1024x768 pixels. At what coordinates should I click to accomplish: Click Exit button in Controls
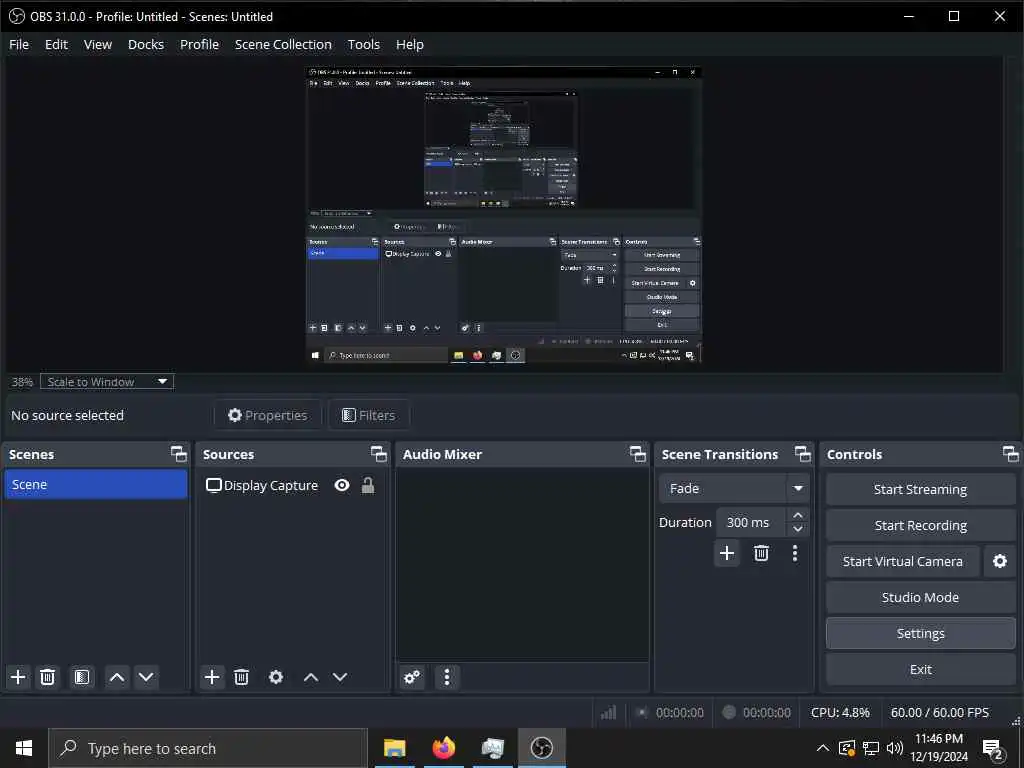920,669
